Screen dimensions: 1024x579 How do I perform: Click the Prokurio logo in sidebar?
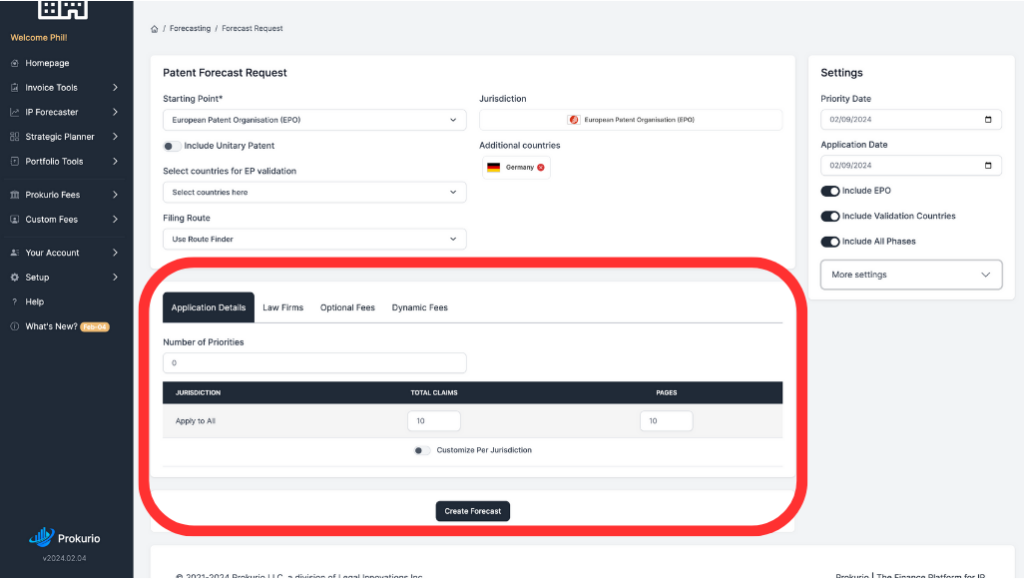click(65, 537)
